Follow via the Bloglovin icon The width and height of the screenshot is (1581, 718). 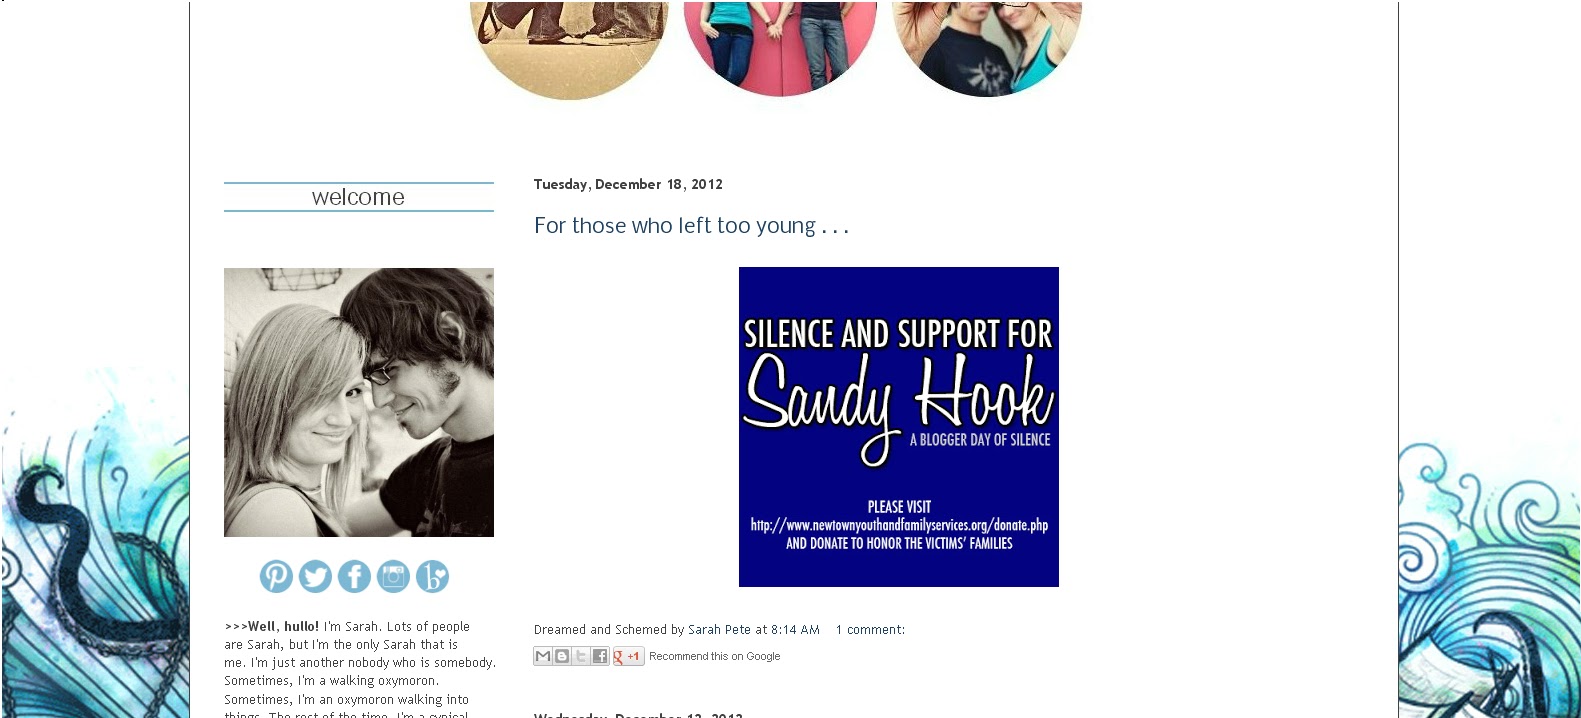pos(432,577)
